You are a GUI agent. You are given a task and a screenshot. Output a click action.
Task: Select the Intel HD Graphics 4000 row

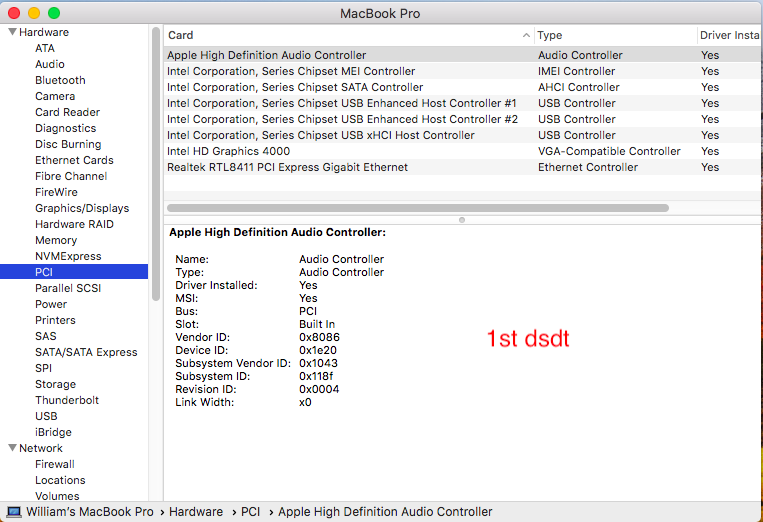coord(228,151)
